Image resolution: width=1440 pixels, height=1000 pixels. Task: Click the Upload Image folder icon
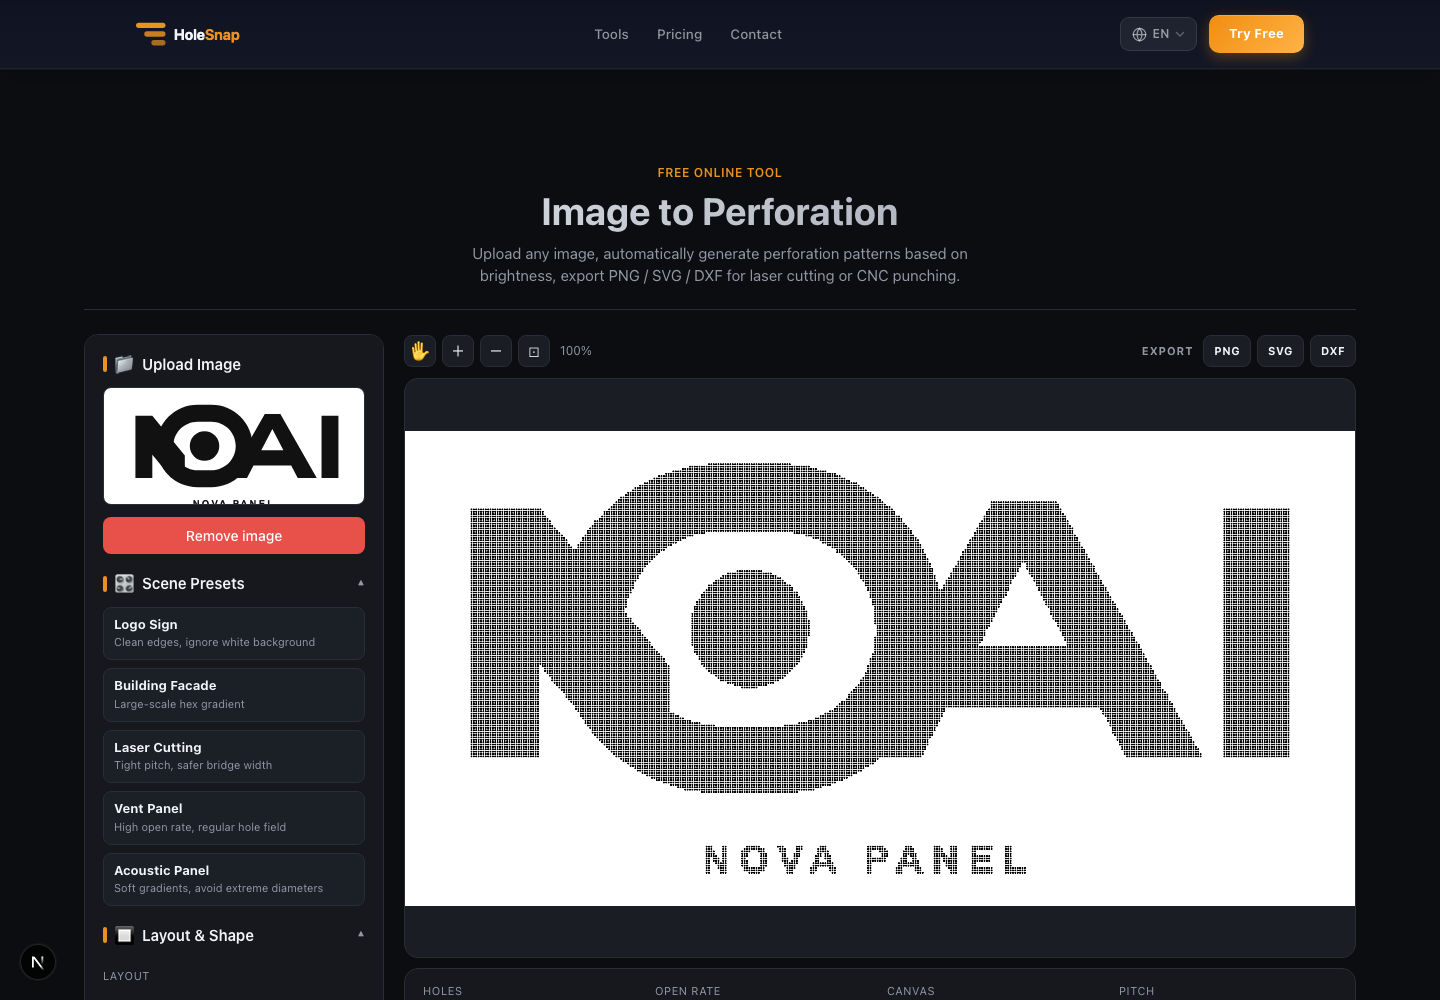pyautogui.click(x=124, y=364)
